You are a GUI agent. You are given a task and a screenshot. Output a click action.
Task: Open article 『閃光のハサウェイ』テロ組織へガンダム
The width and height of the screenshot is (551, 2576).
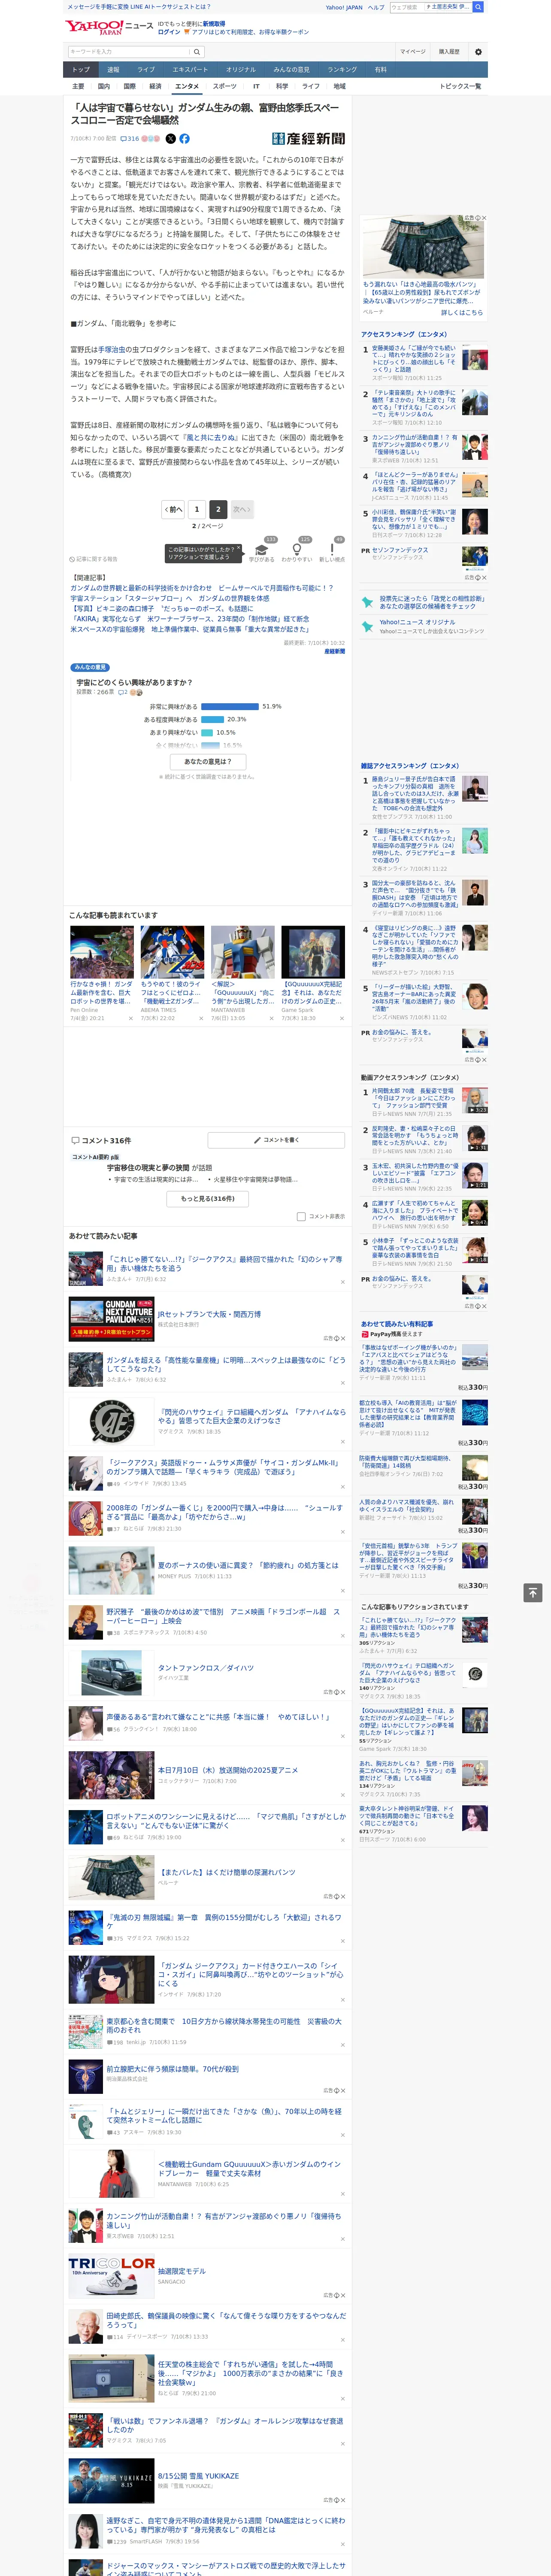252,1417
